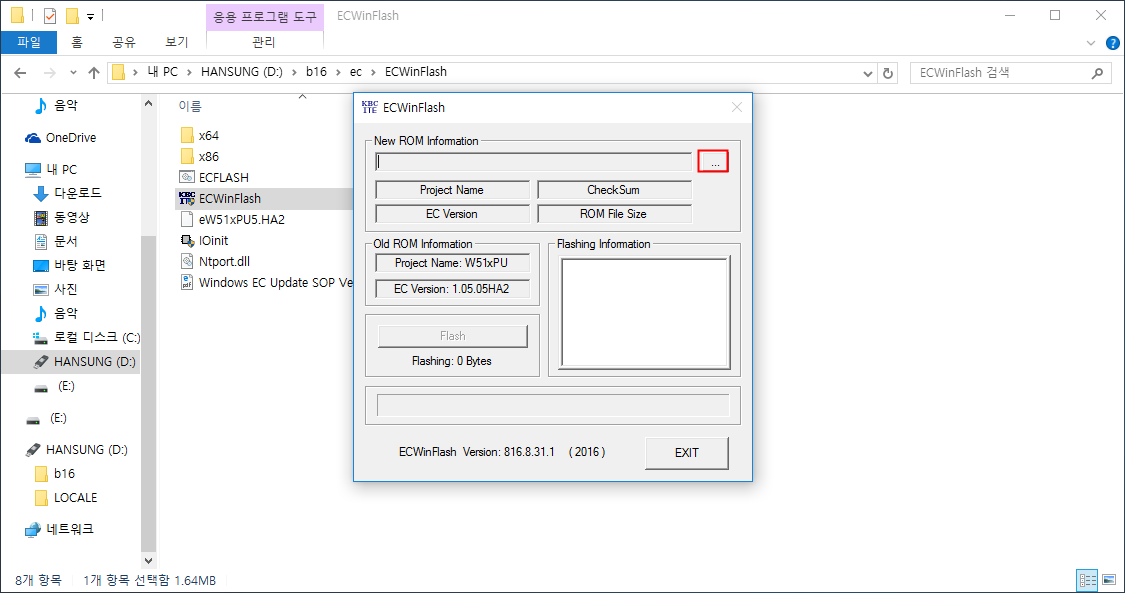Viewport: 1125px width, 593px height.
Task: Click the Up one level arrow
Action: coord(93,72)
